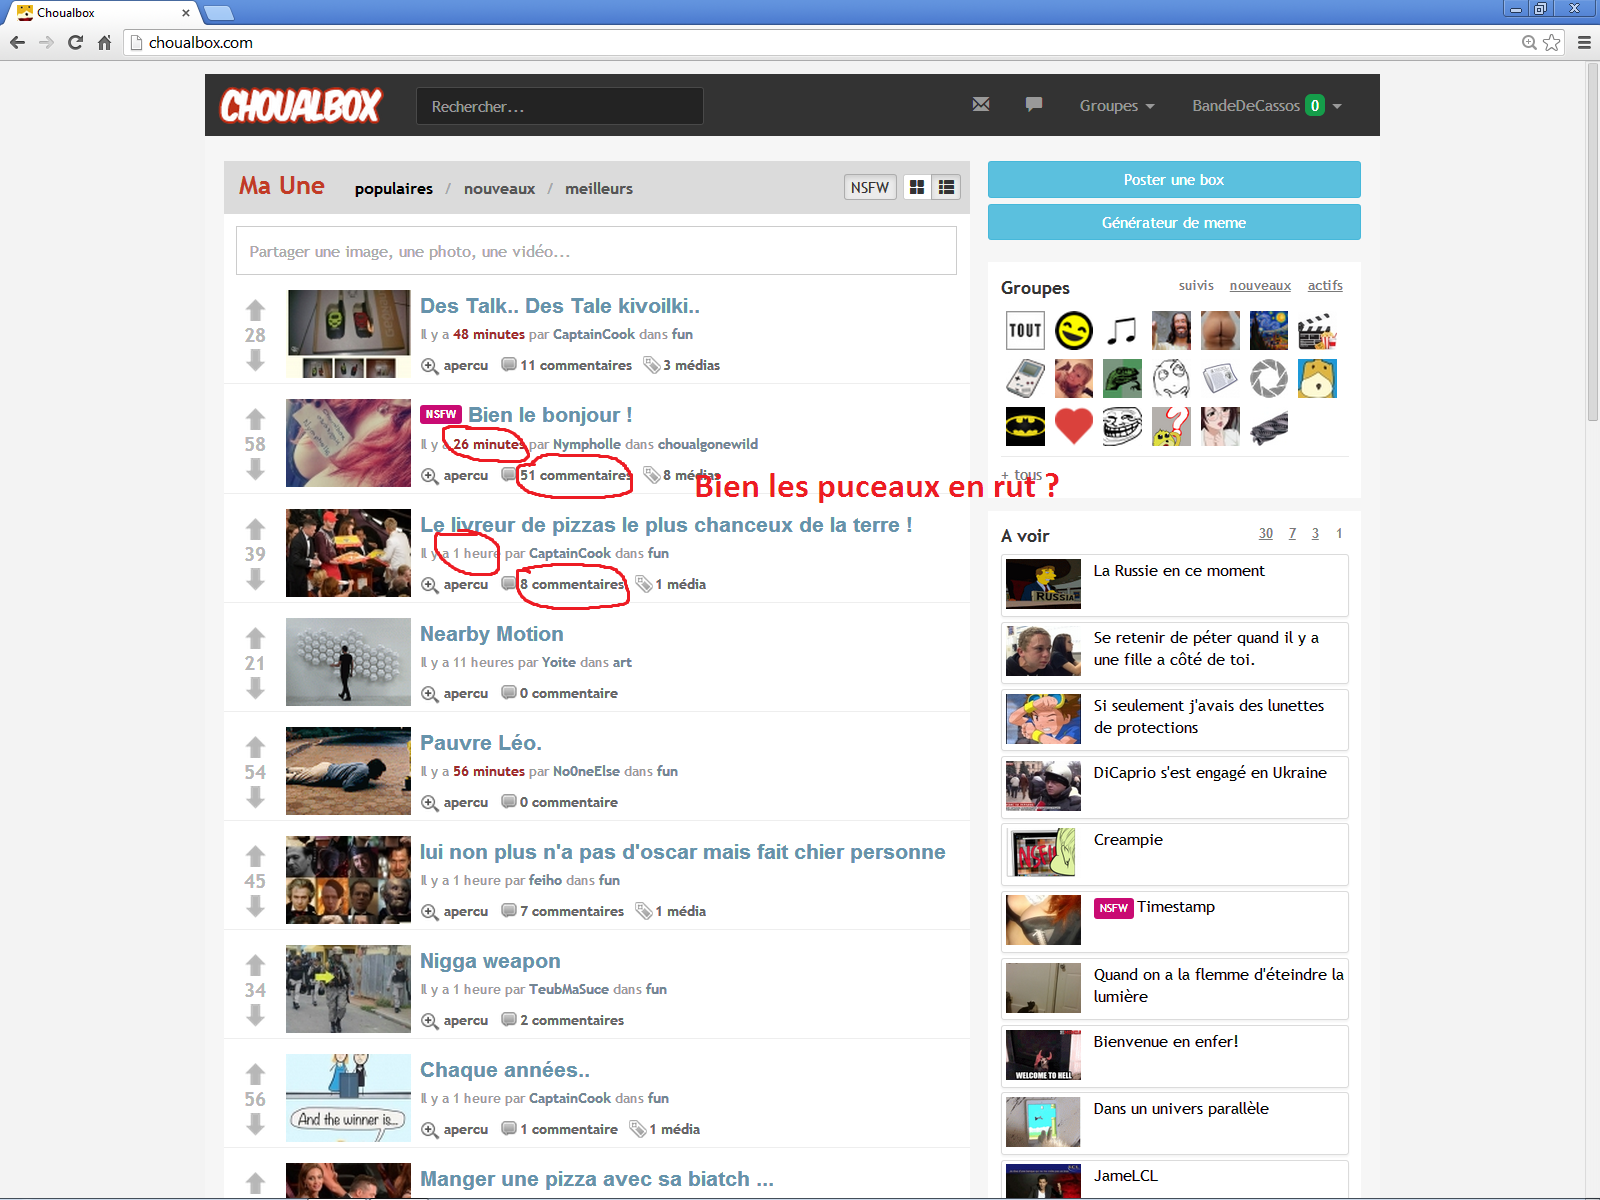Select the music note group icon
Viewport: 1600px width, 1200px height.
click(x=1122, y=330)
